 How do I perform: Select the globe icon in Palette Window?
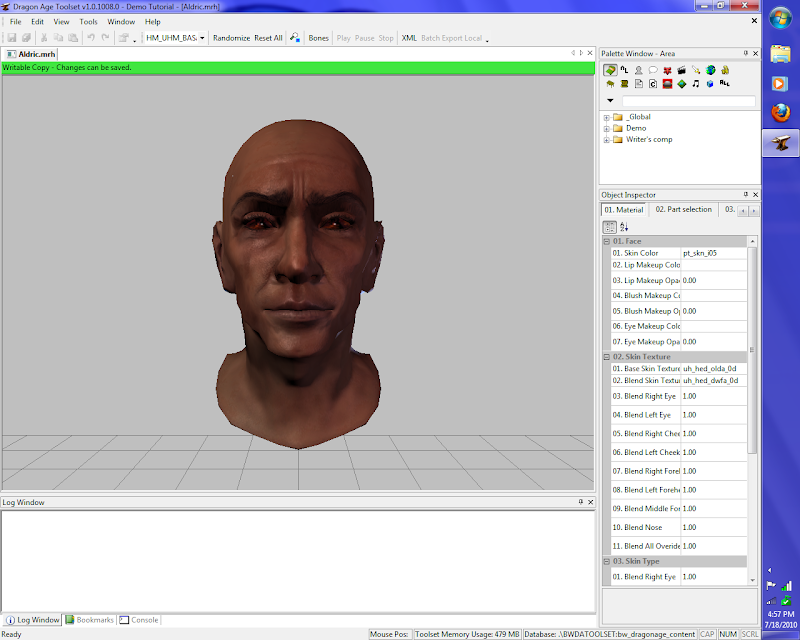pyautogui.click(x=710, y=70)
